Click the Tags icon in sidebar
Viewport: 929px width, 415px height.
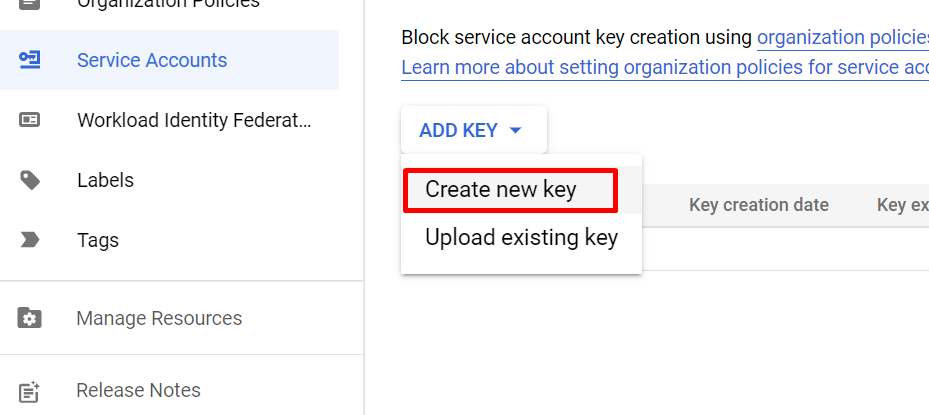pyautogui.click(x=30, y=240)
